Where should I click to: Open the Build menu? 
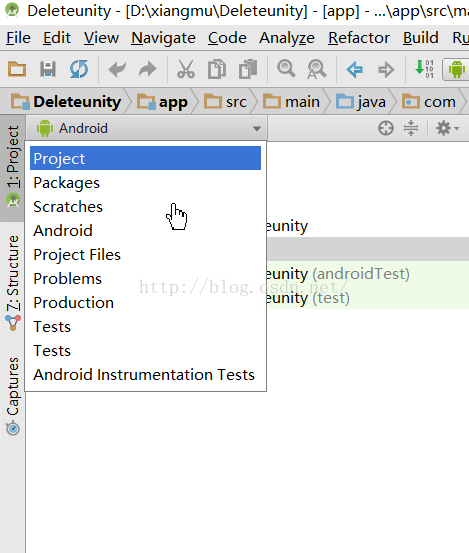tap(421, 38)
